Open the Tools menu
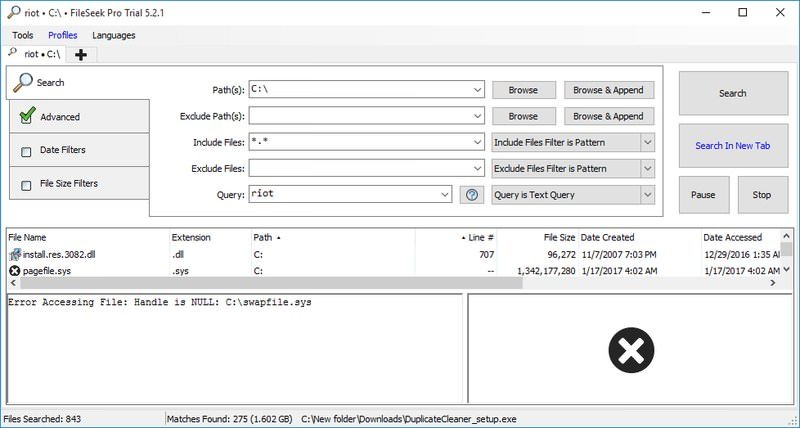Viewport: 800px width, 428px height. [x=22, y=35]
